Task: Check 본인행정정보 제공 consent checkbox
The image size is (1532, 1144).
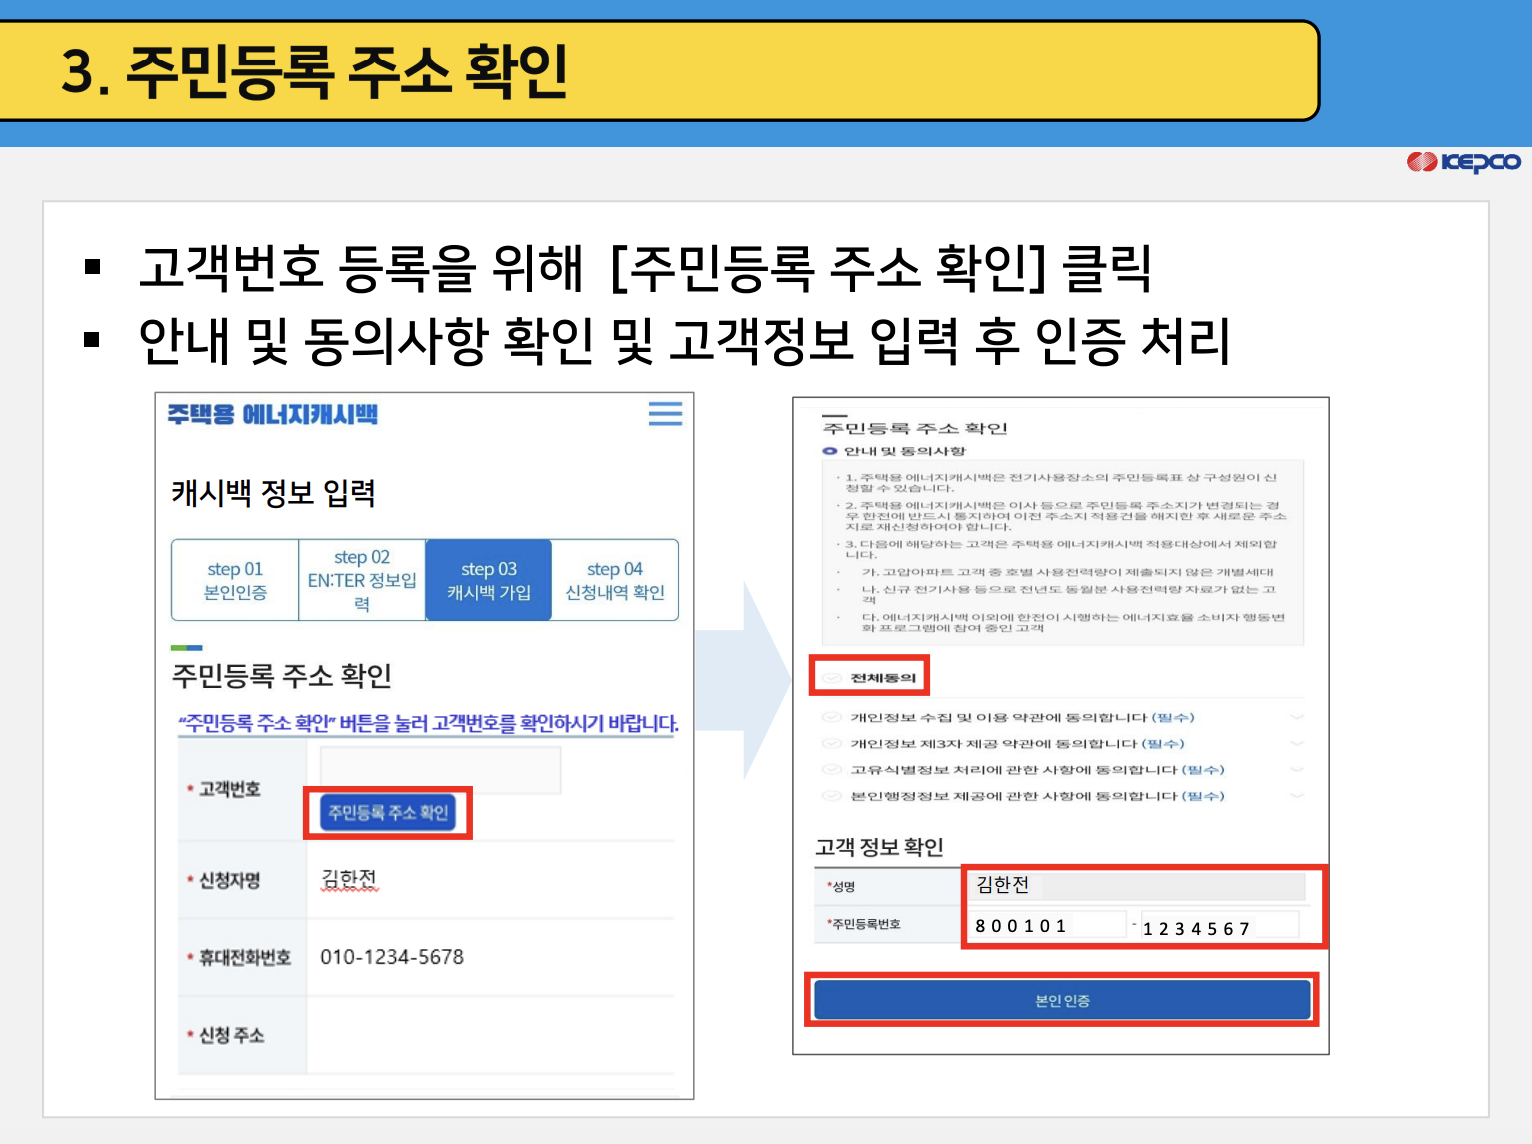Action: (x=831, y=795)
